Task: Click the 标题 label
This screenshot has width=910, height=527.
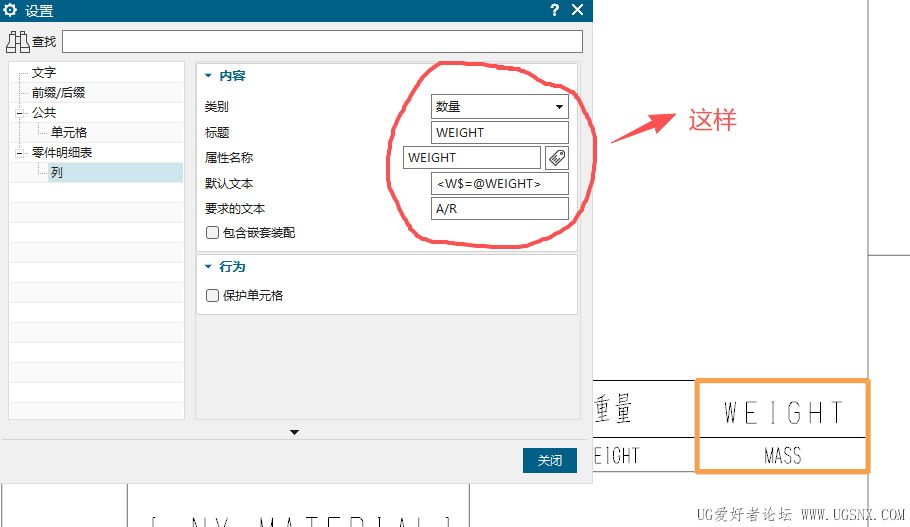Action: 217,132
